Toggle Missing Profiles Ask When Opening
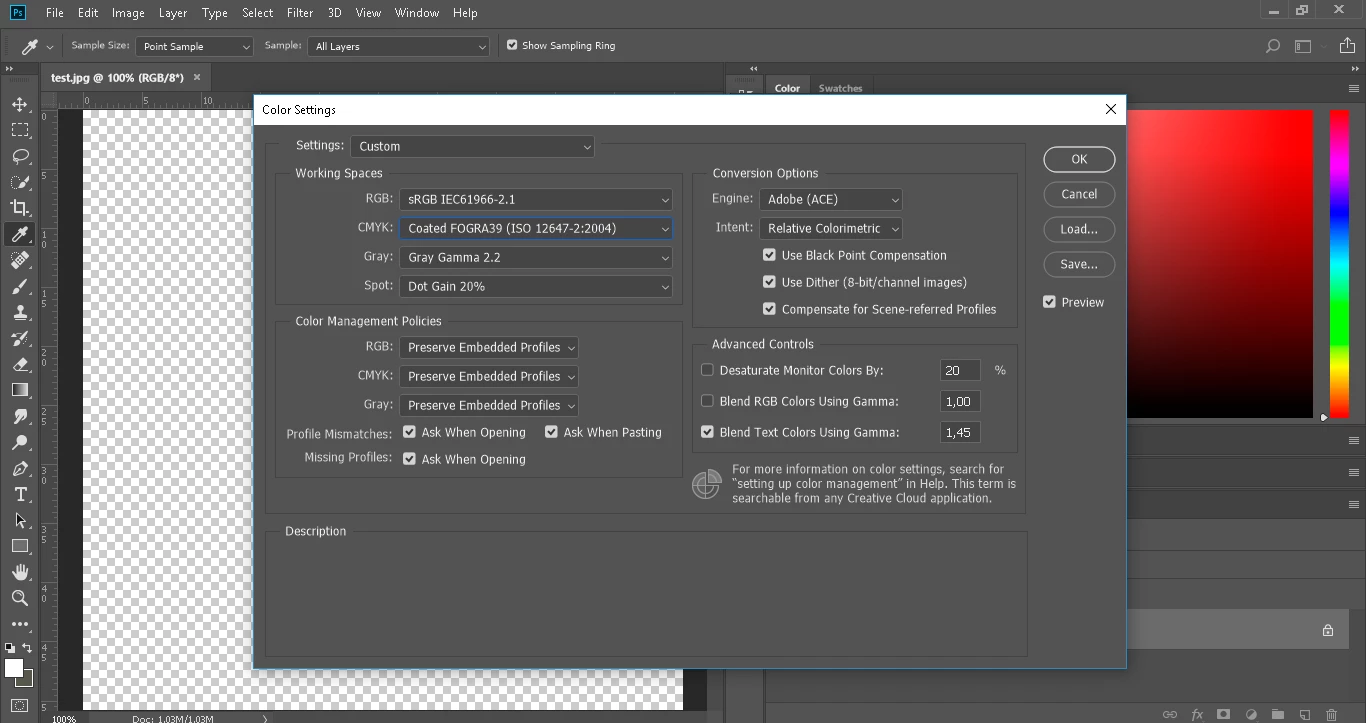1366x723 pixels. [409, 459]
